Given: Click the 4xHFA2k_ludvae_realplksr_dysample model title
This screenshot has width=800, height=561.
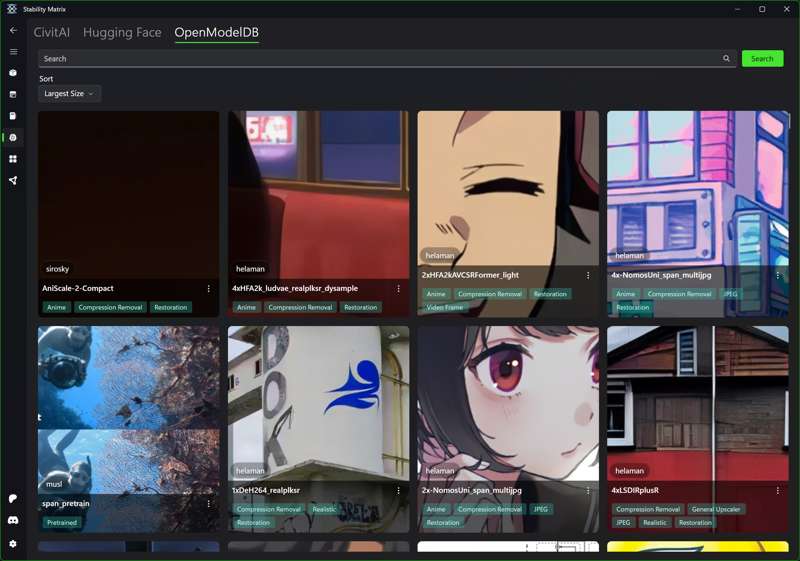Looking at the screenshot, I should pyautogui.click(x=295, y=289).
